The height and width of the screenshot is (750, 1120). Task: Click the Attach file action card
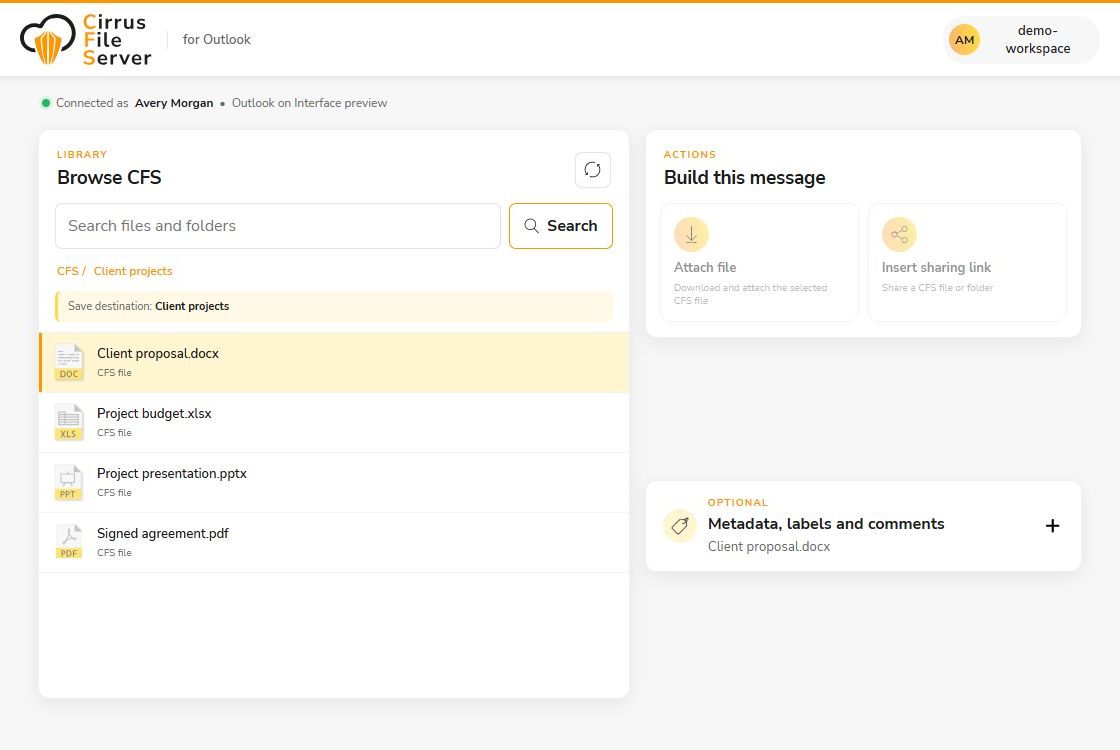[759, 263]
